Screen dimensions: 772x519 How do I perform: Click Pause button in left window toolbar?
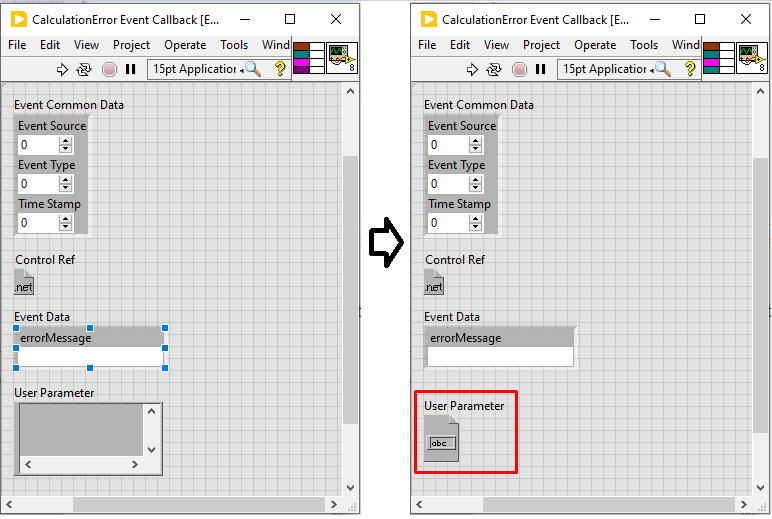point(130,69)
